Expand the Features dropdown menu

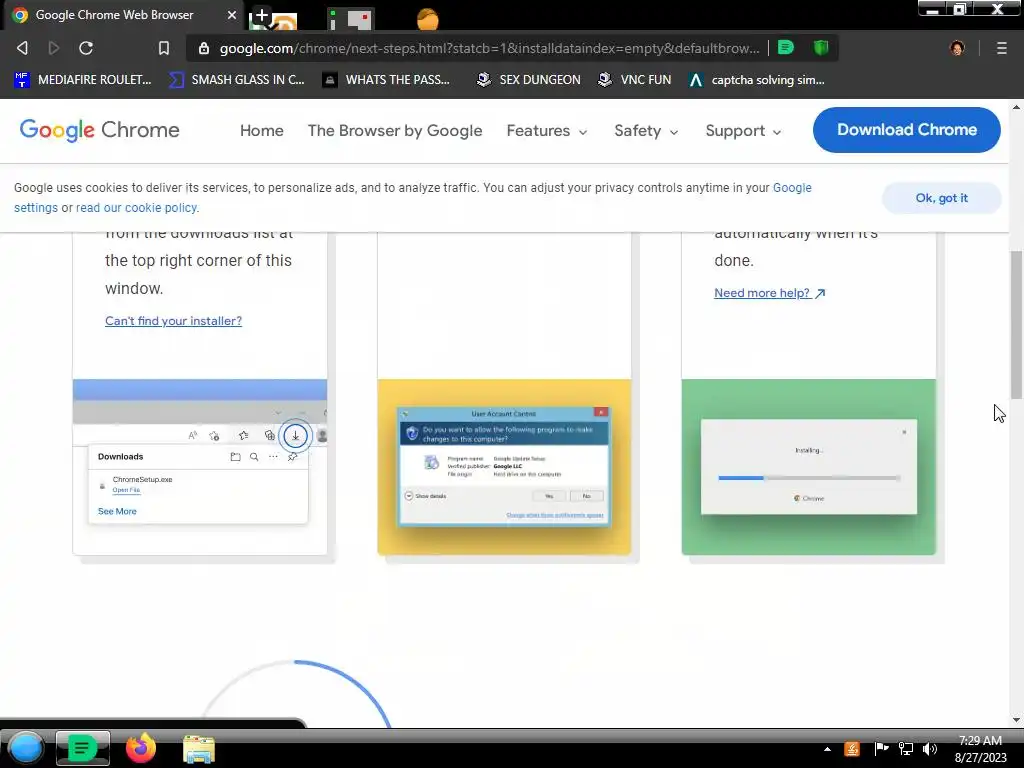tap(547, 131)
